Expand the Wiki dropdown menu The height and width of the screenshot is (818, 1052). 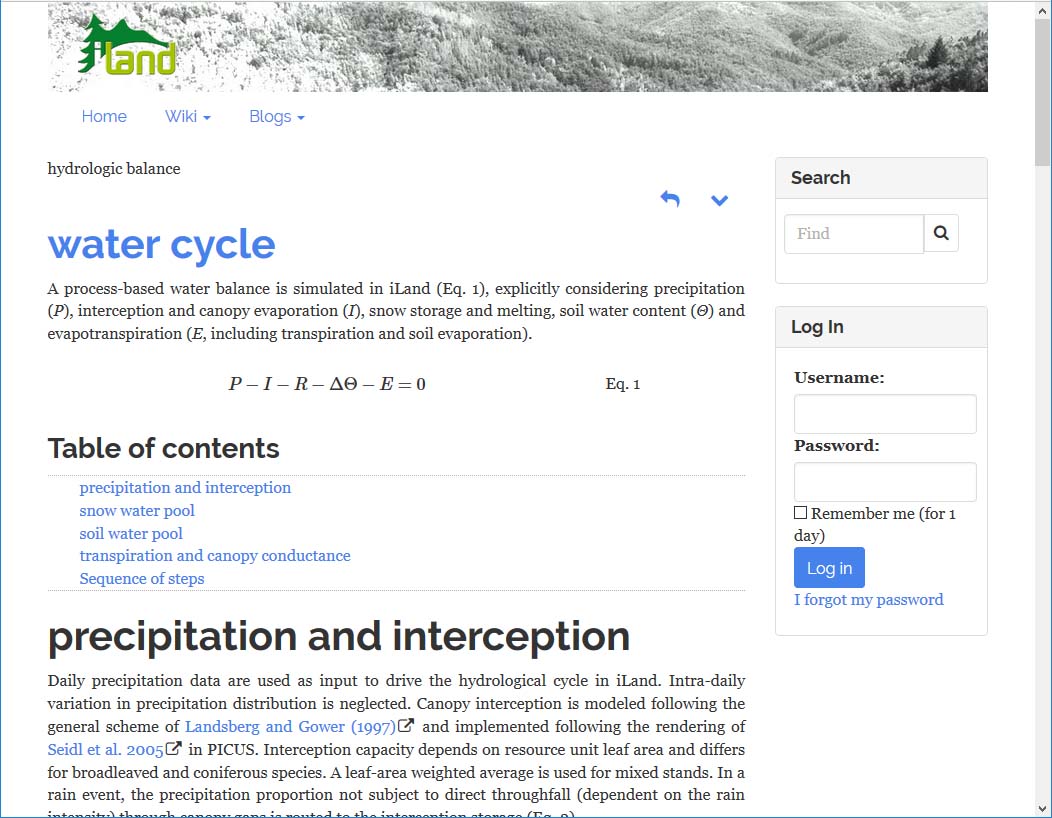click(x=187, y=117)
